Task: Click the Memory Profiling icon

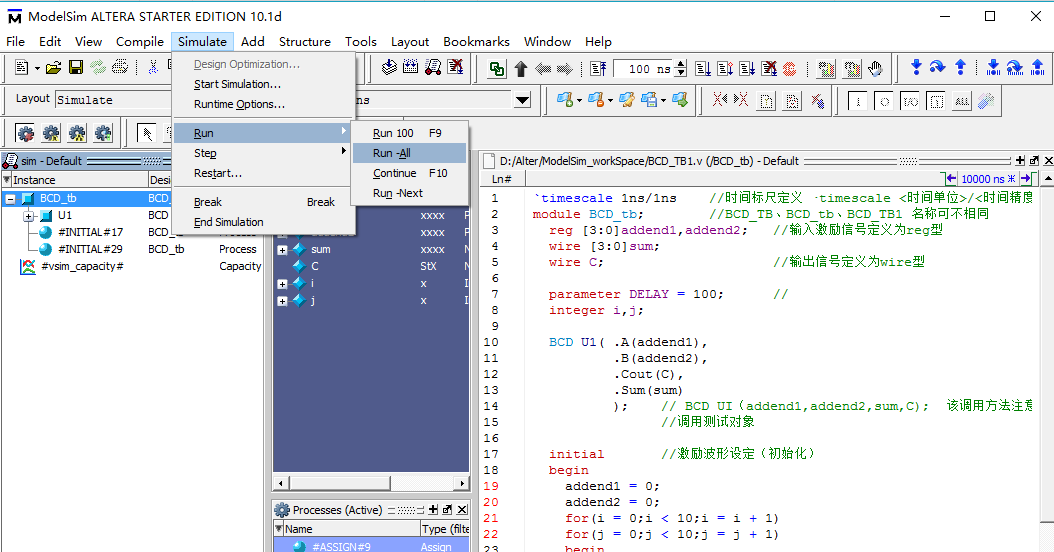Action: point(852,69)
